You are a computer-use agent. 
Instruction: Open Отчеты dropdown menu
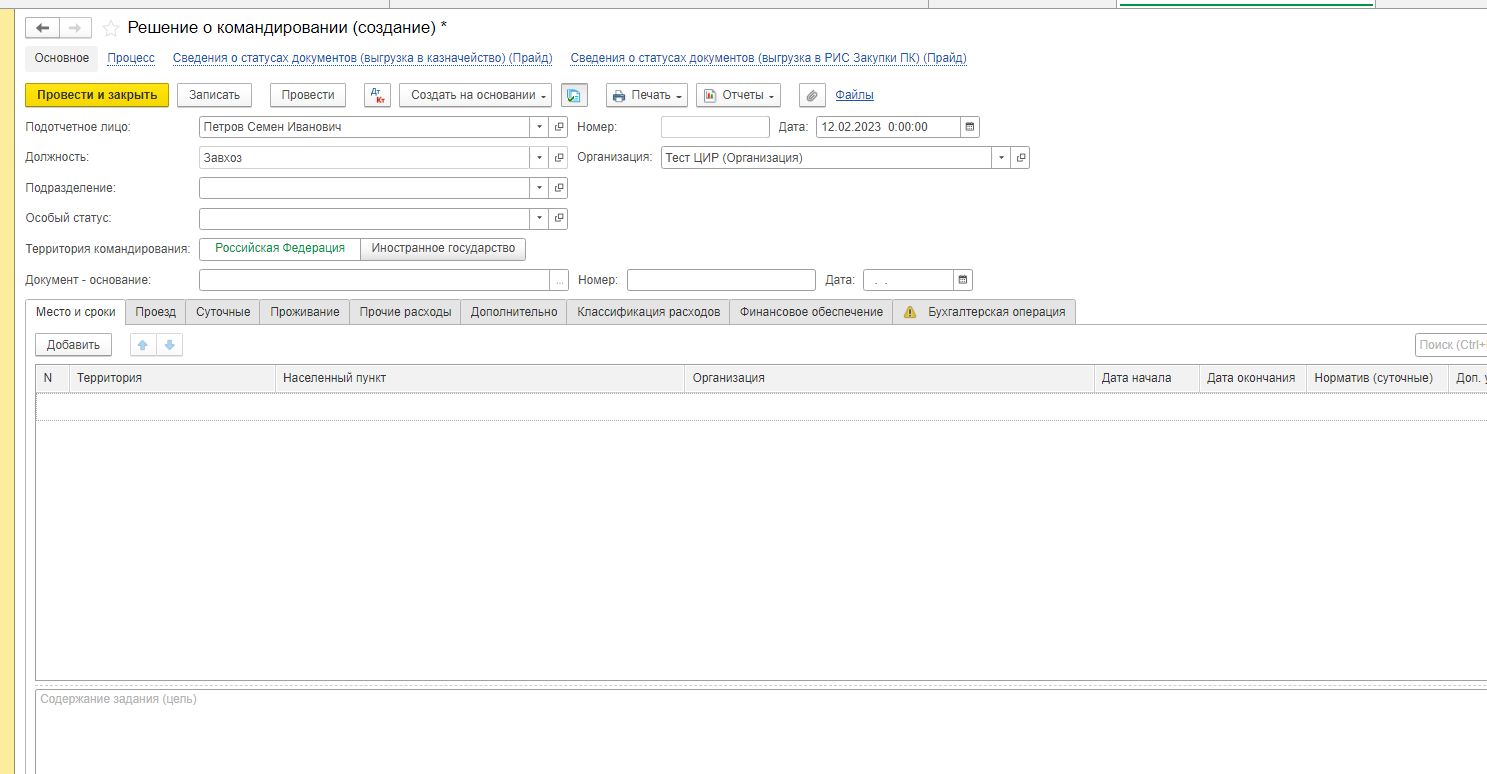(x=738, y=95)
